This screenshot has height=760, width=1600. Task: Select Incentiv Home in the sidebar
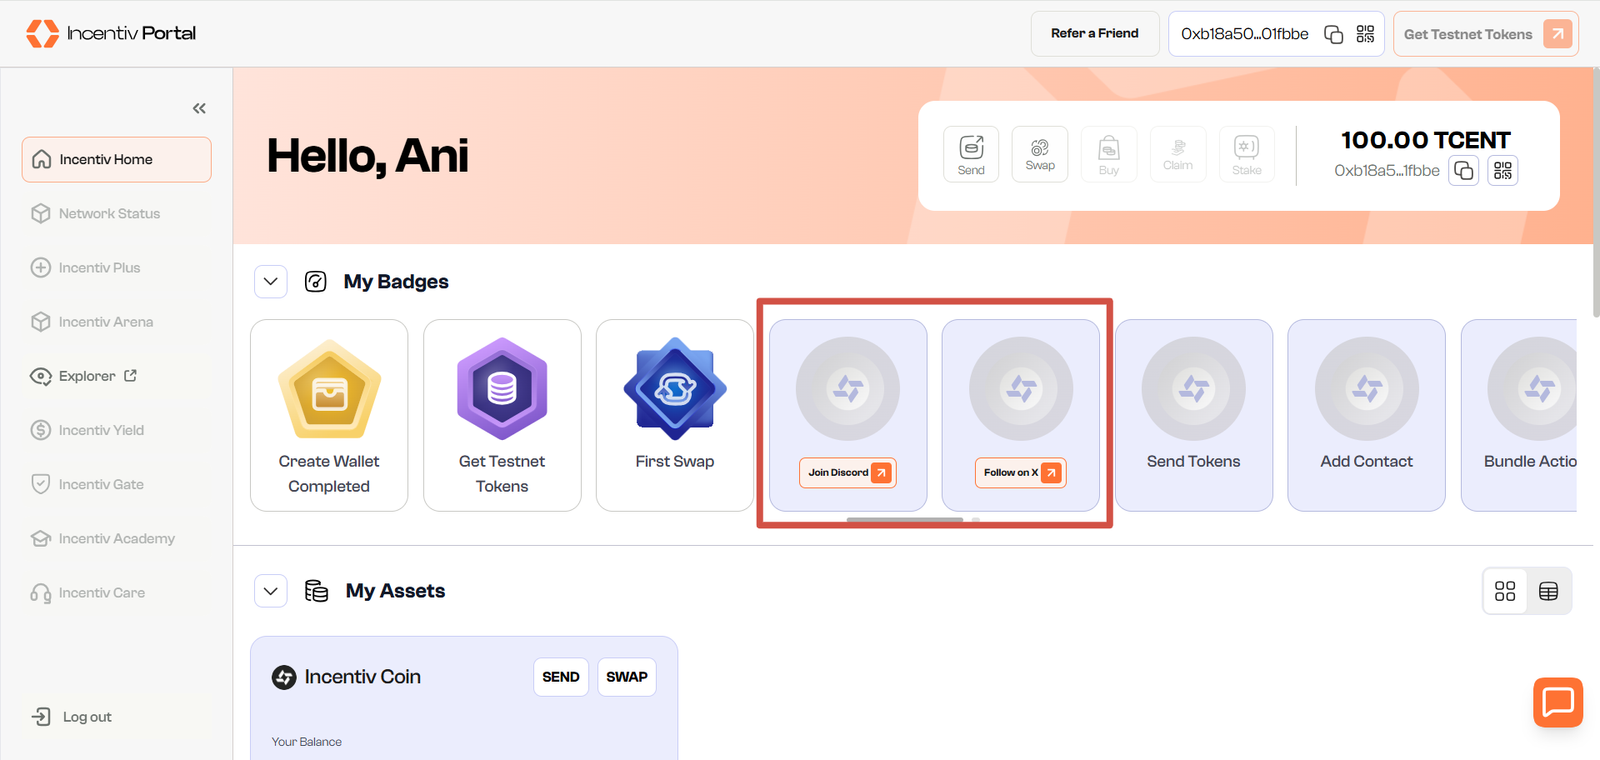click(116, 160)
